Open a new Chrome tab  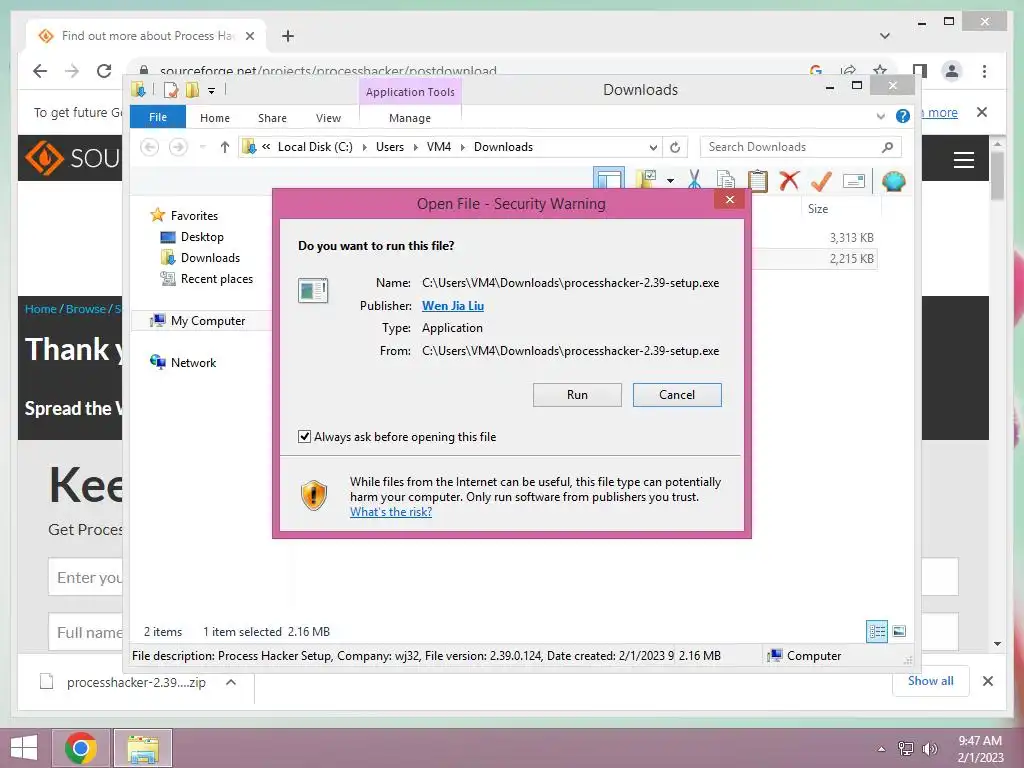point(288,36)
